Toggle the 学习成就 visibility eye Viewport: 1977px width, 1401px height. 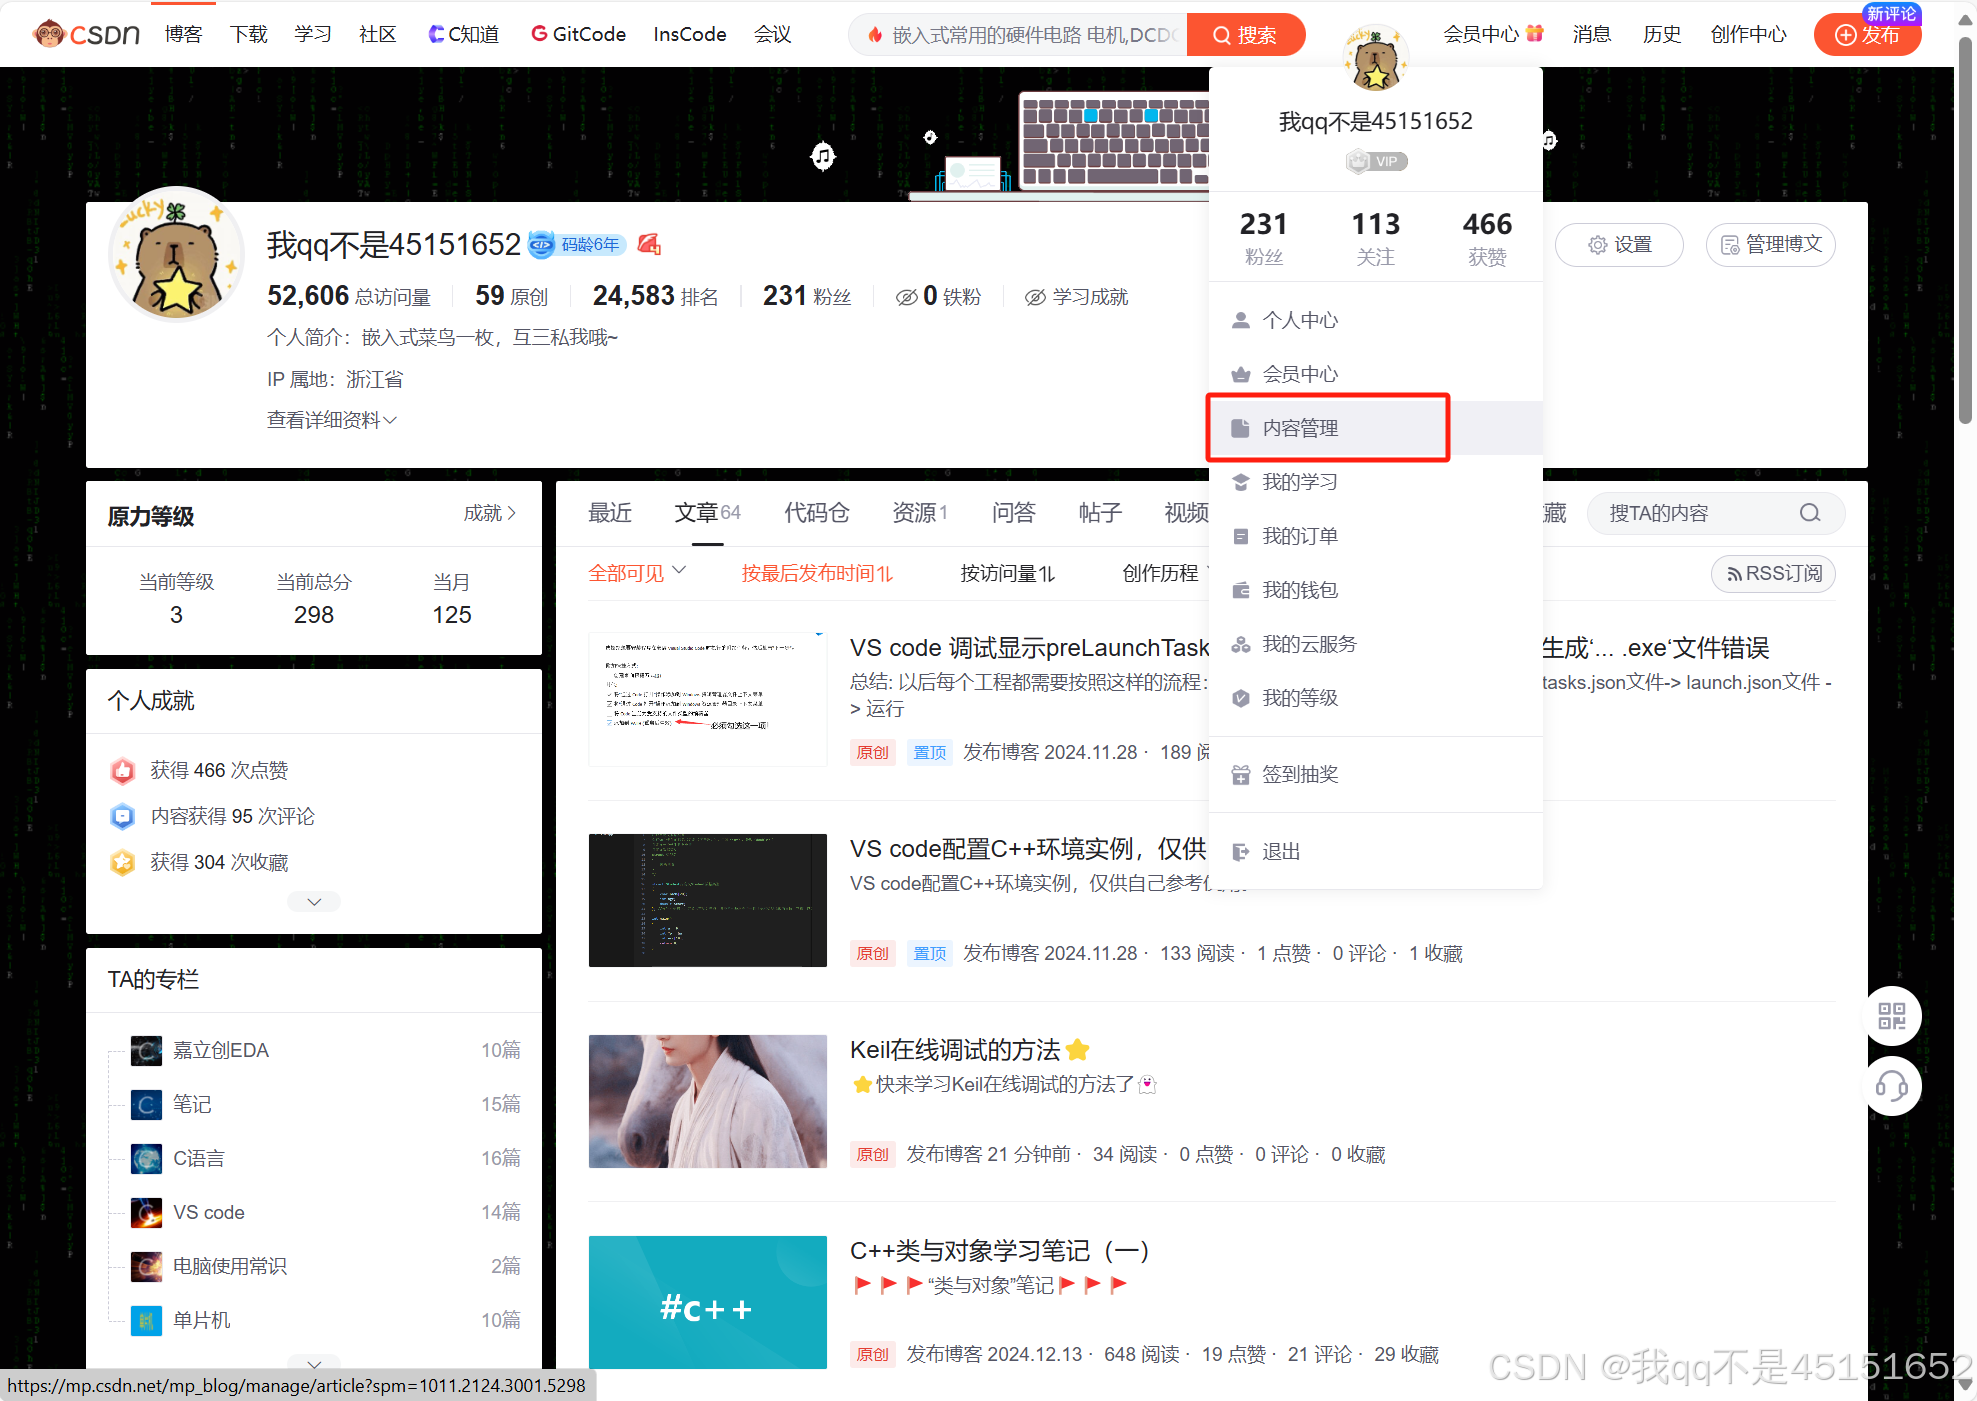[1035, 297]
